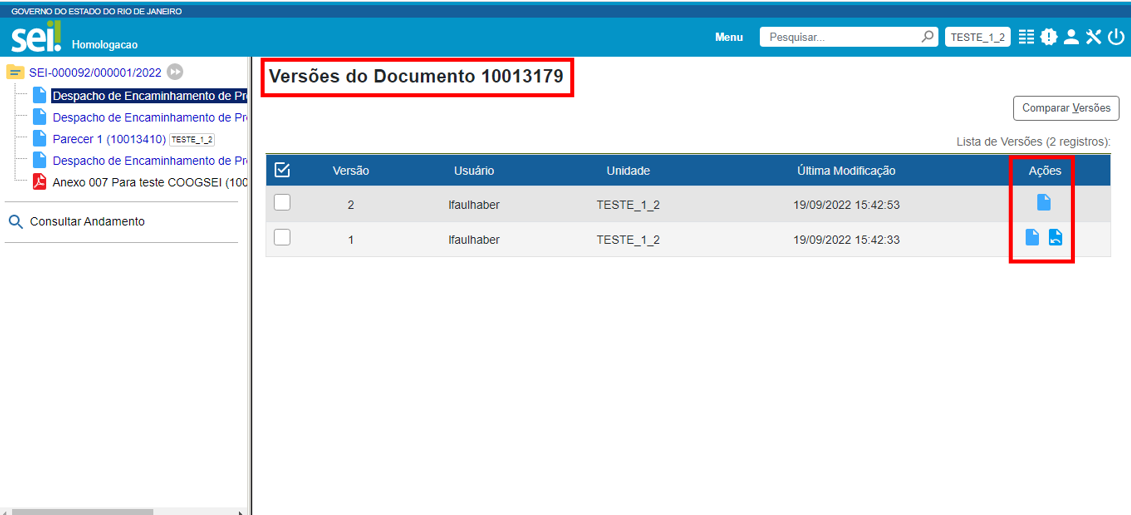
Task: Click the news alert badge icon
Action: (x=1048, y=37)
